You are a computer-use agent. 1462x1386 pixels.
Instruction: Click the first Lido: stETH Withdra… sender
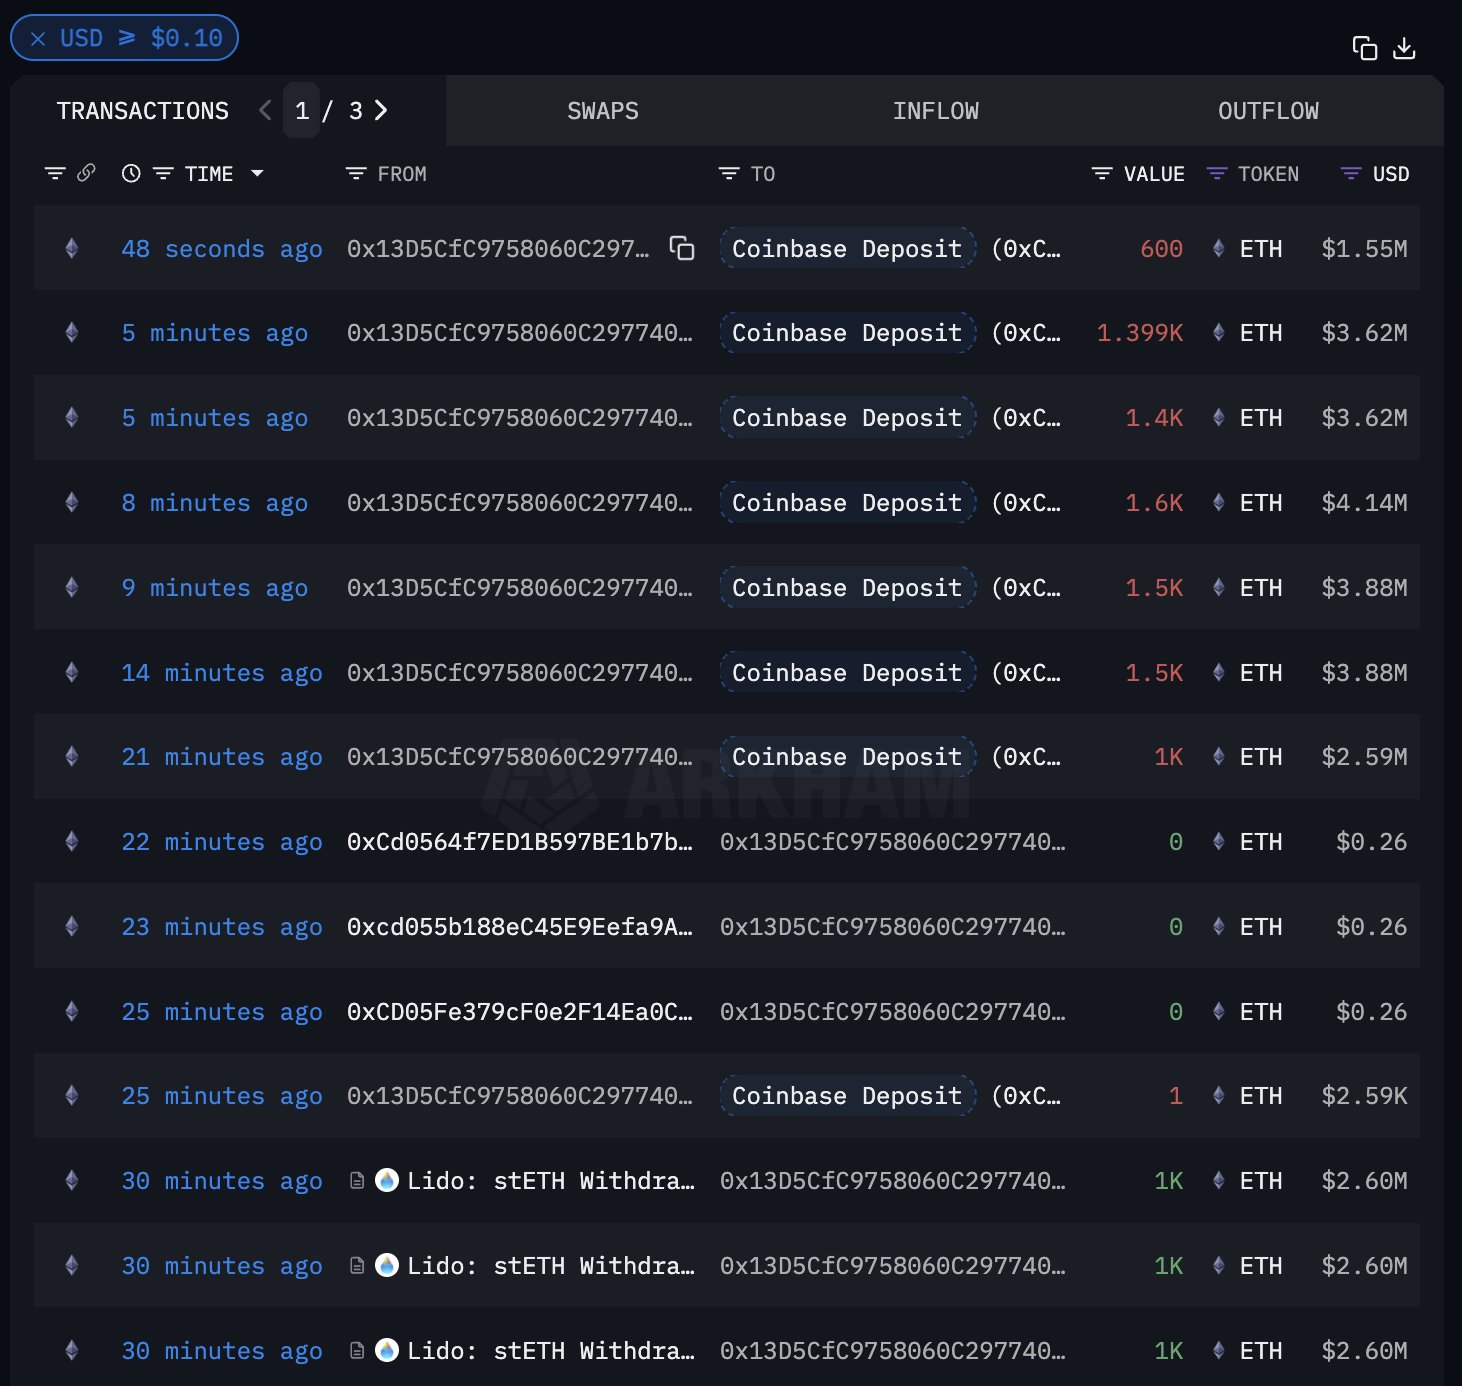[550, 1181]
